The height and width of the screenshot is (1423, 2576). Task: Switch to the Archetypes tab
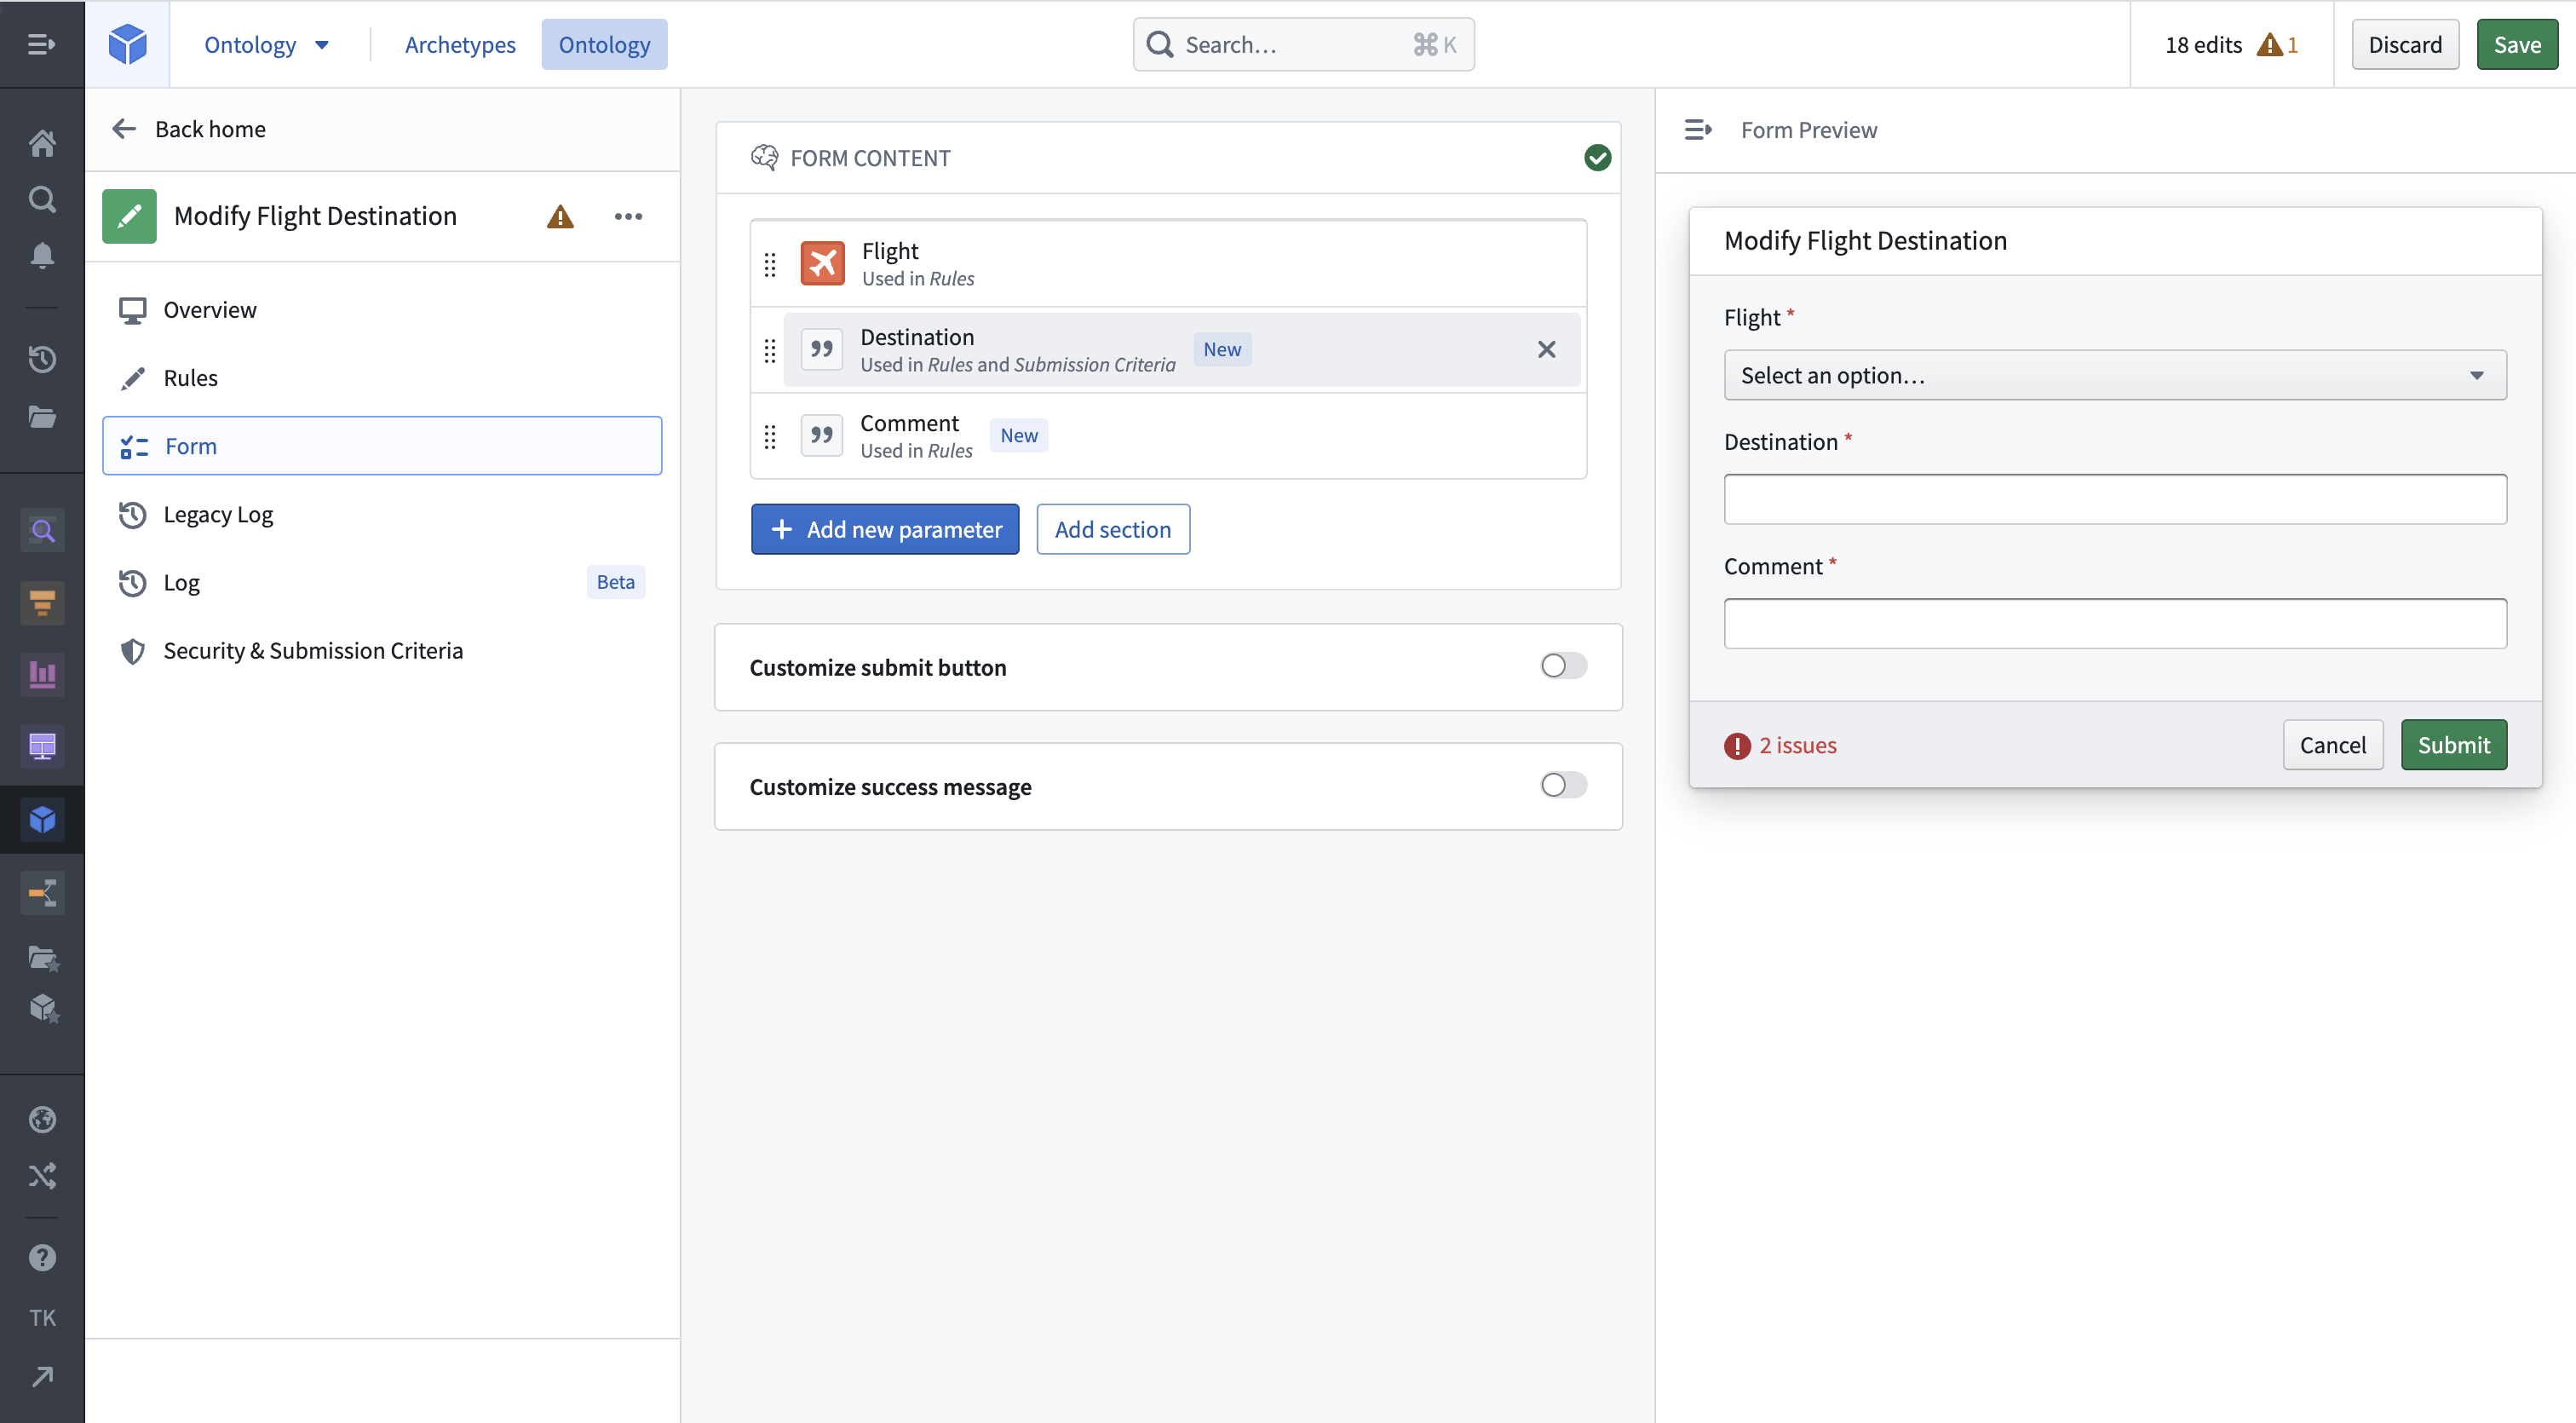[x=460, y=44]
